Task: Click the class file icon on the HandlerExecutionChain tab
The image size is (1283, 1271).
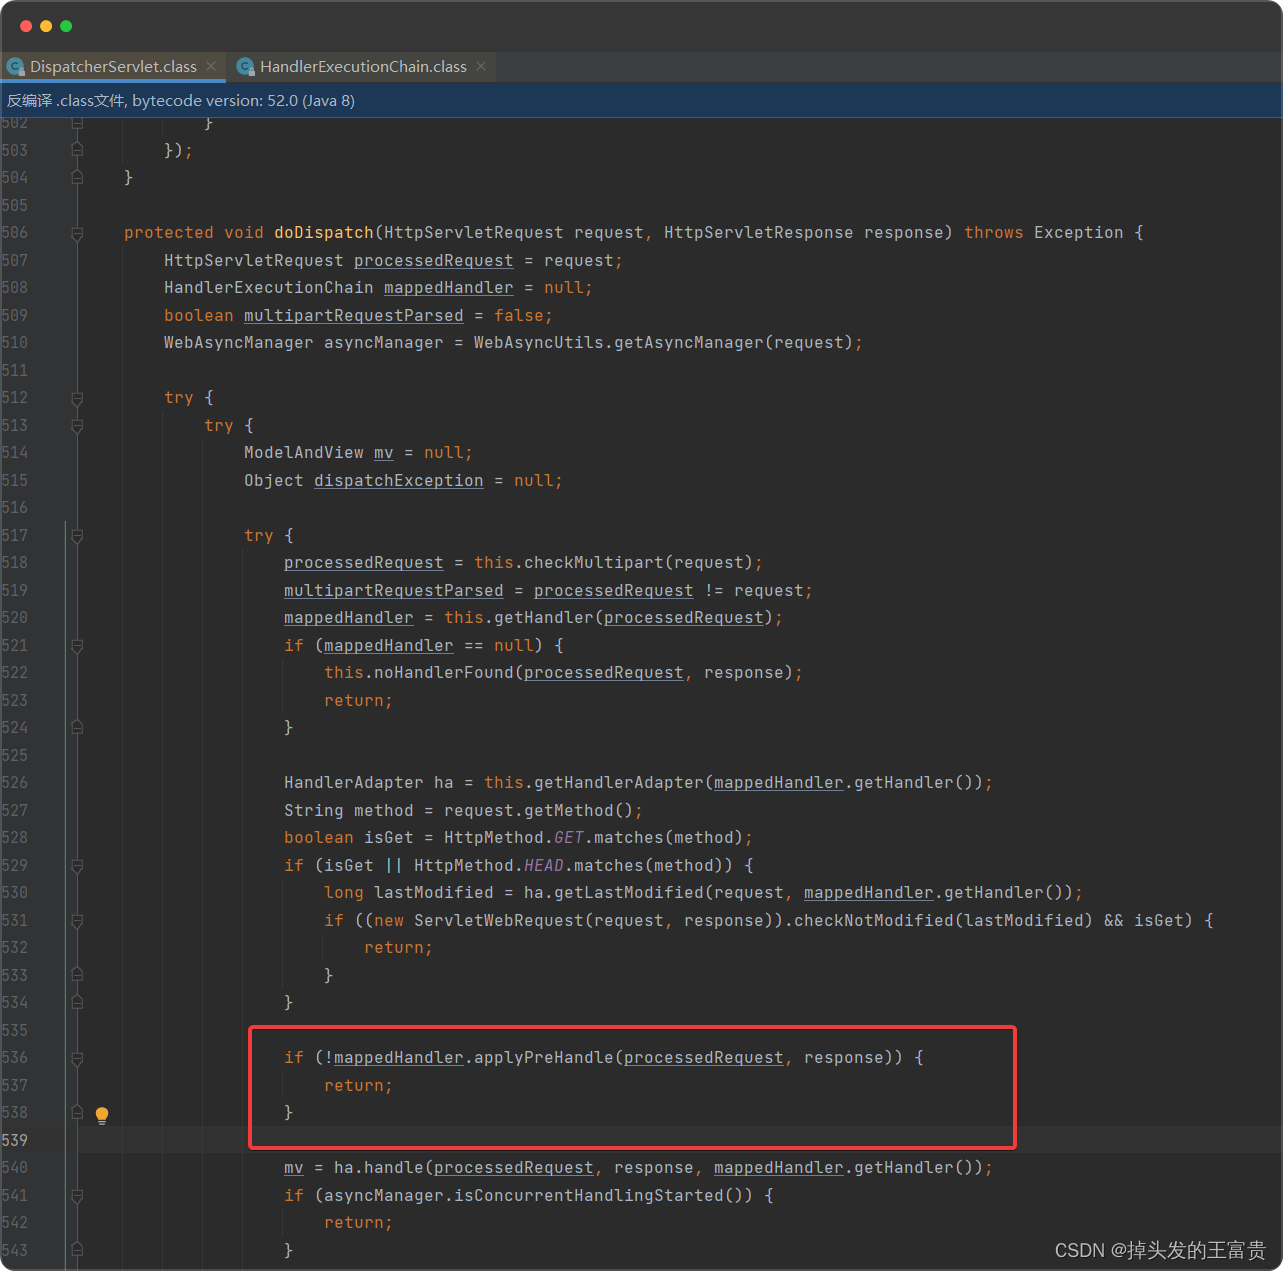Action: click(x=245, y=67)
